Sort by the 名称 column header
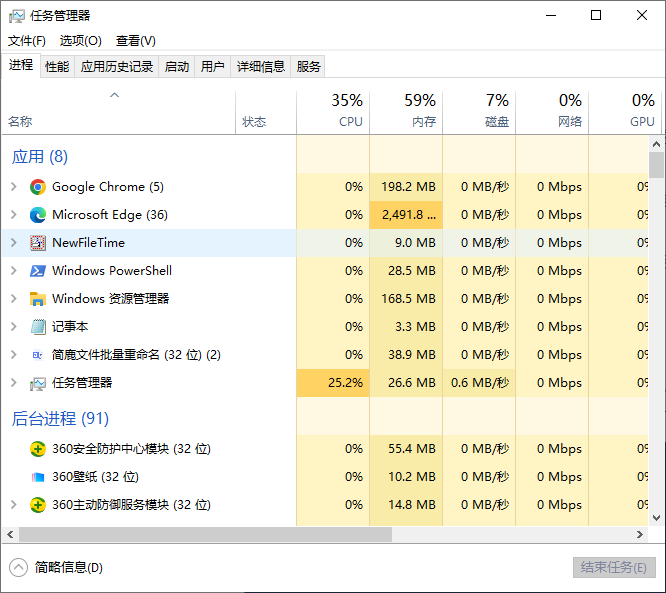 click(119, 113)
